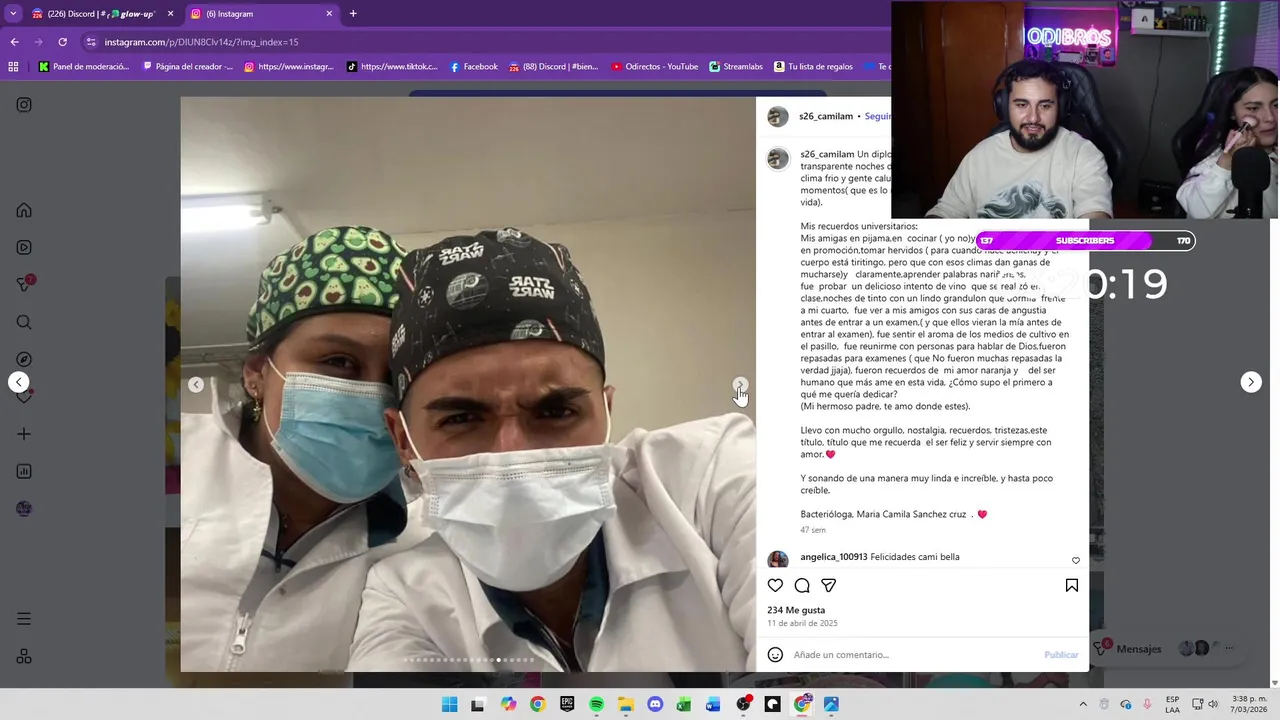The height and width of the screenshot is (720, 1280).
Task: Show hidden system tray icons
Action: point(1082,704)
